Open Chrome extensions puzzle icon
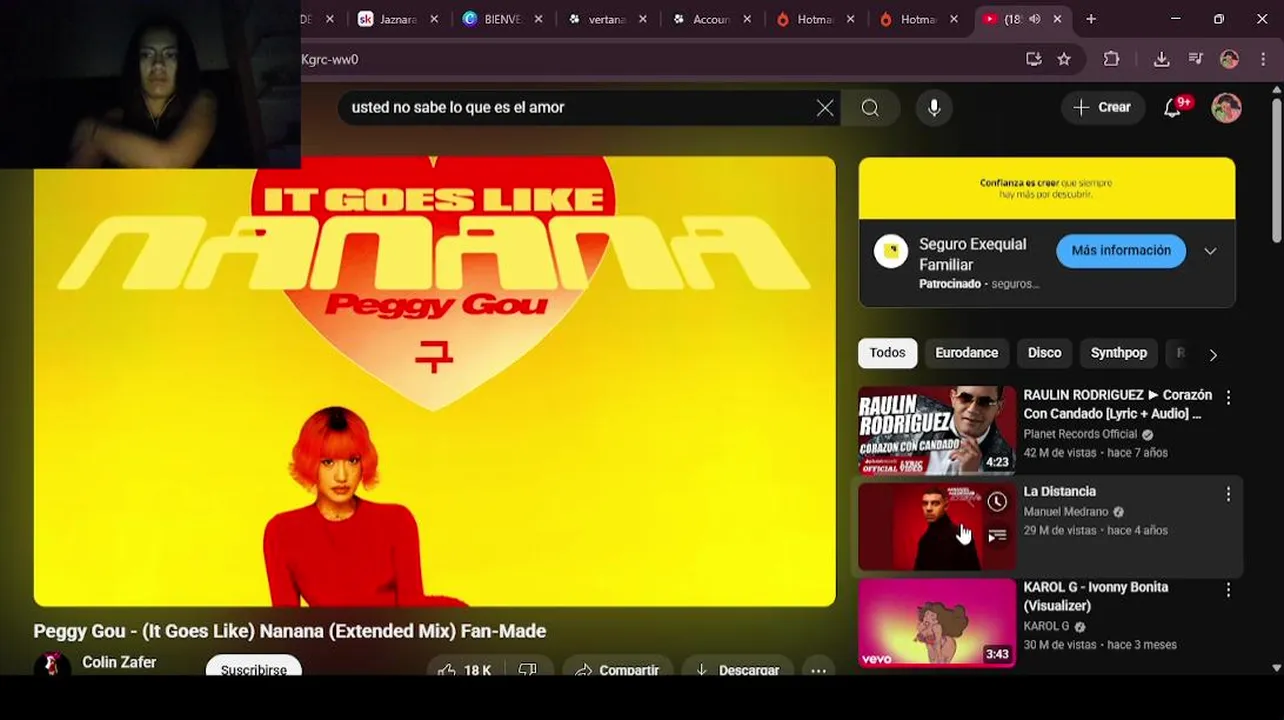Screen dimensions: 1284x720 tap(1111, 59)
